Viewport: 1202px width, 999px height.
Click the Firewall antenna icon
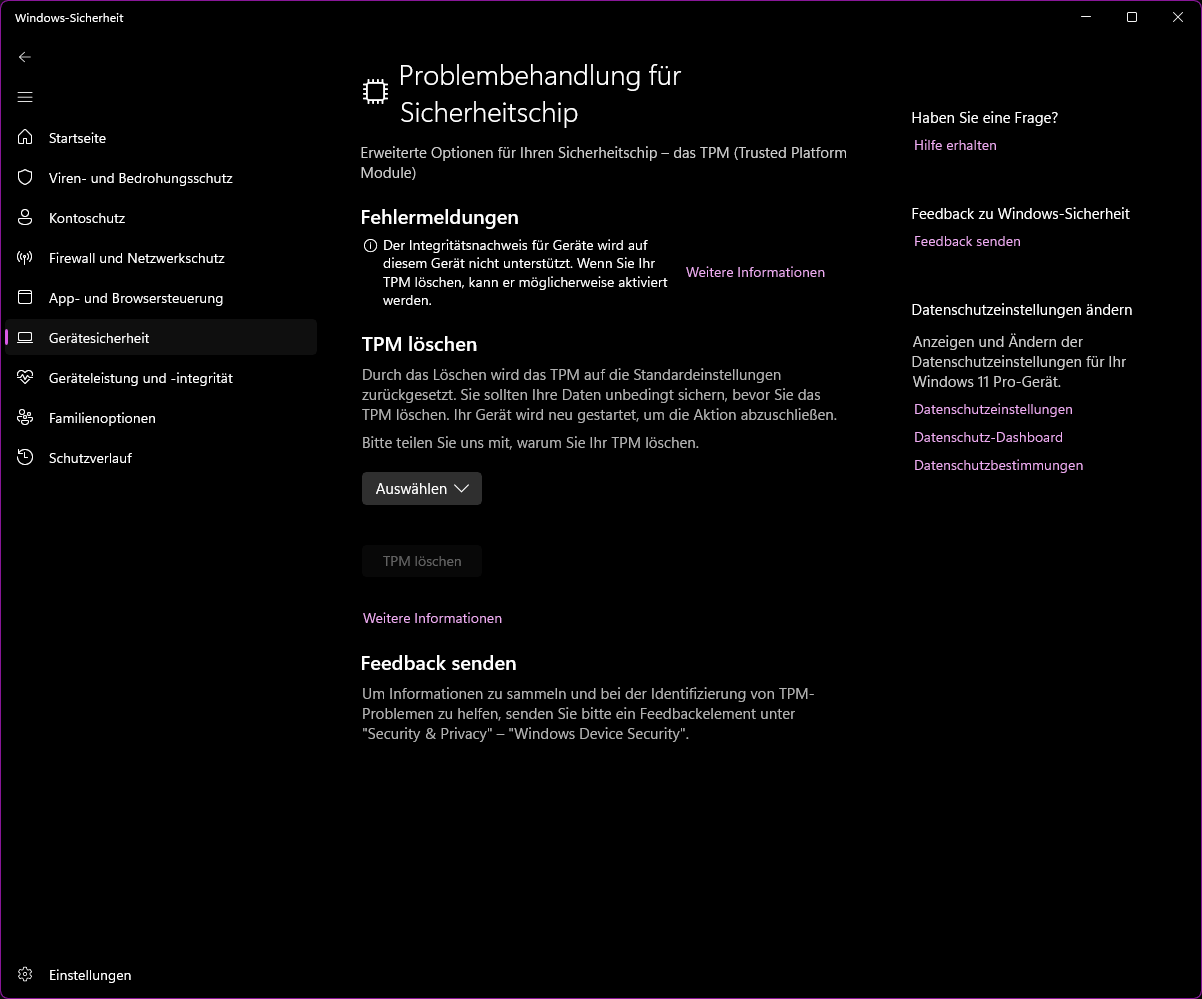click(x=26, y=257)
